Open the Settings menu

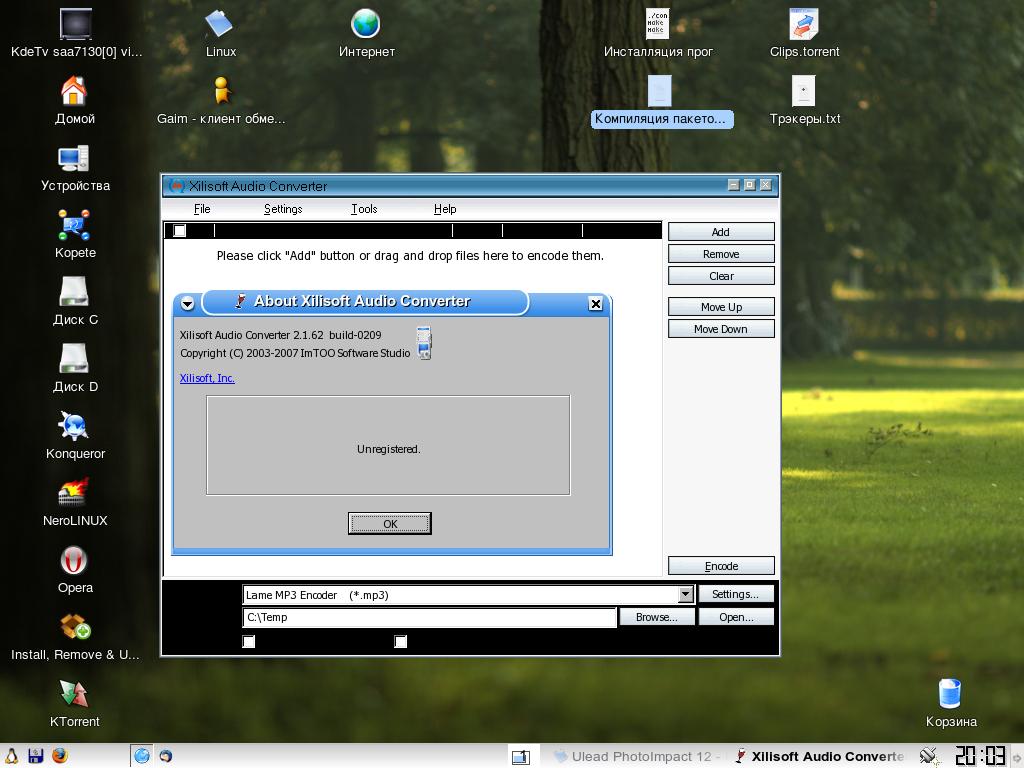coord(283,209)
